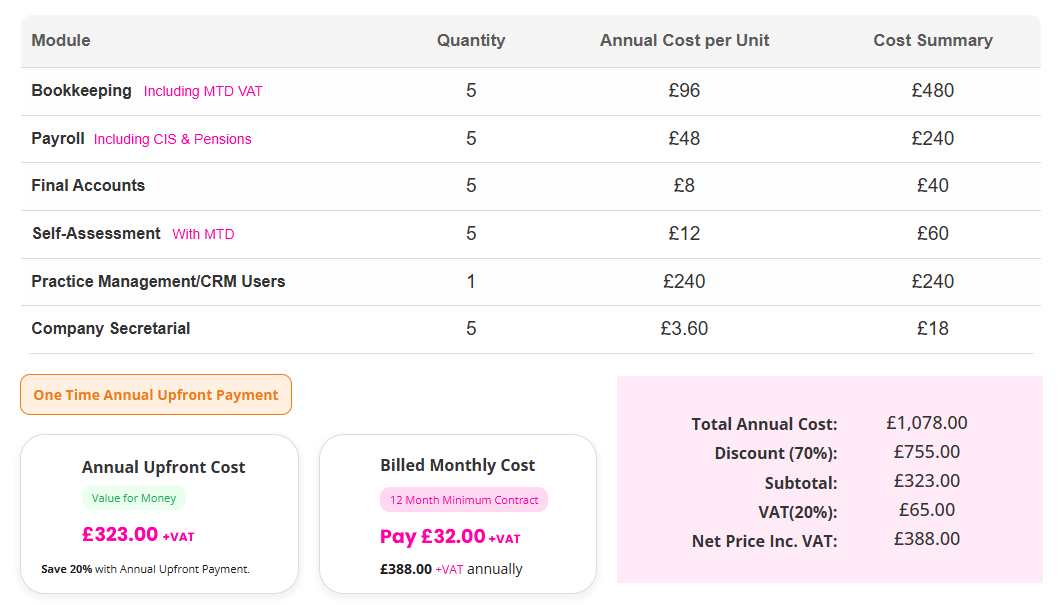Click the Practice Management/CRM Users row
1059x605 pixels.
(530, 281)
